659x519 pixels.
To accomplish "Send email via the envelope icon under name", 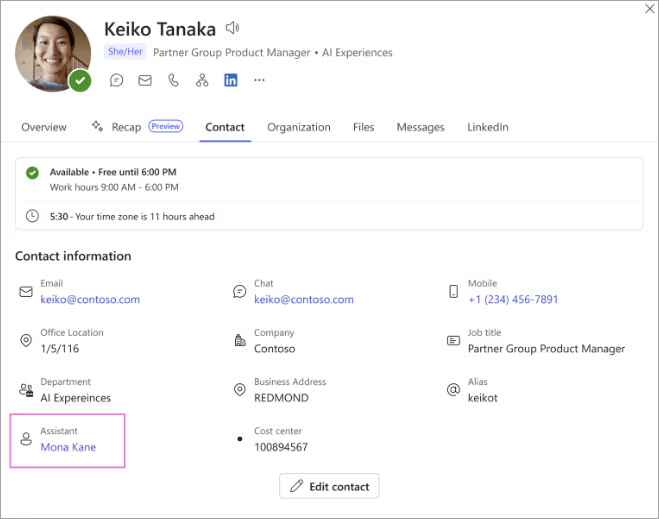I will 145,80.
